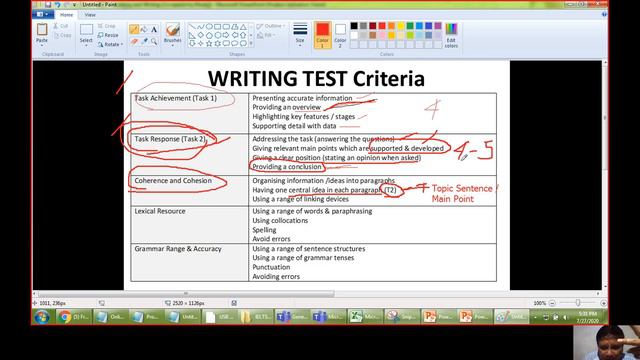Choose the yellow color swatch

pyautogui.click(x=401, y=26)
